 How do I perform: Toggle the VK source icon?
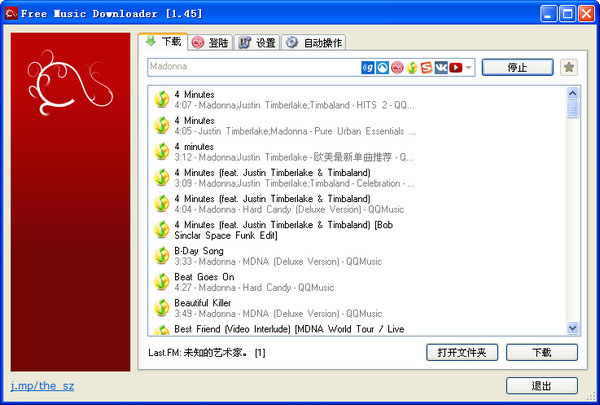(x=441, y=68)
